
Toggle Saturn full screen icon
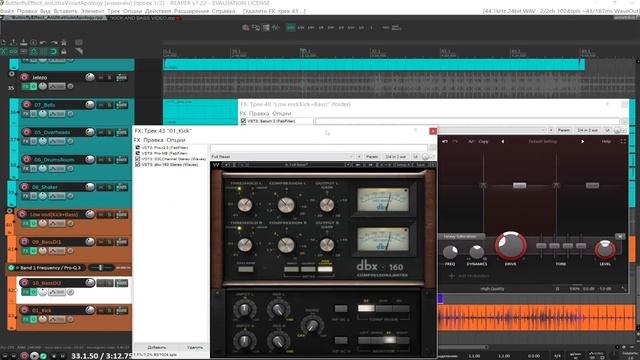(623, 142)
